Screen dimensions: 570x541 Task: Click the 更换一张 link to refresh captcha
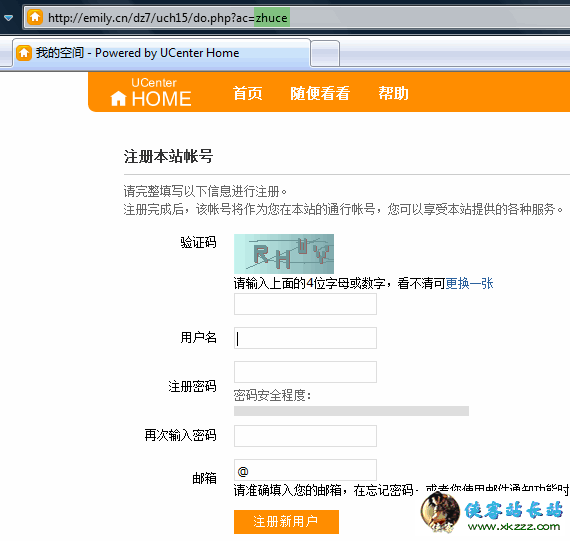tap(469, 283)
